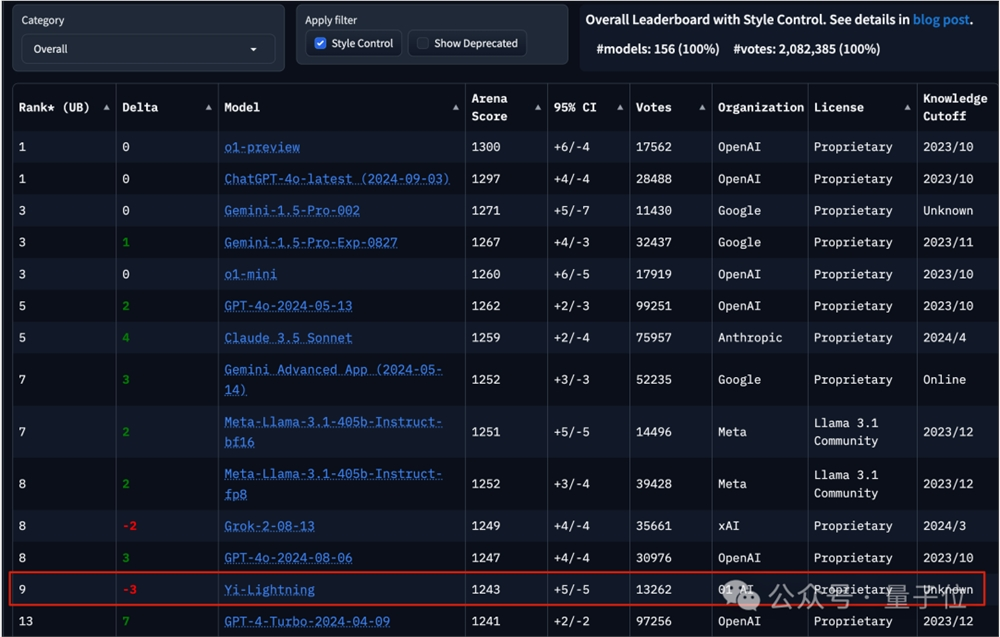This screenshot has width=1000, height=637.
Task: Open Meta-Llama-3.1-405b-Instruct-bf16 link
Action: [333, 432]
